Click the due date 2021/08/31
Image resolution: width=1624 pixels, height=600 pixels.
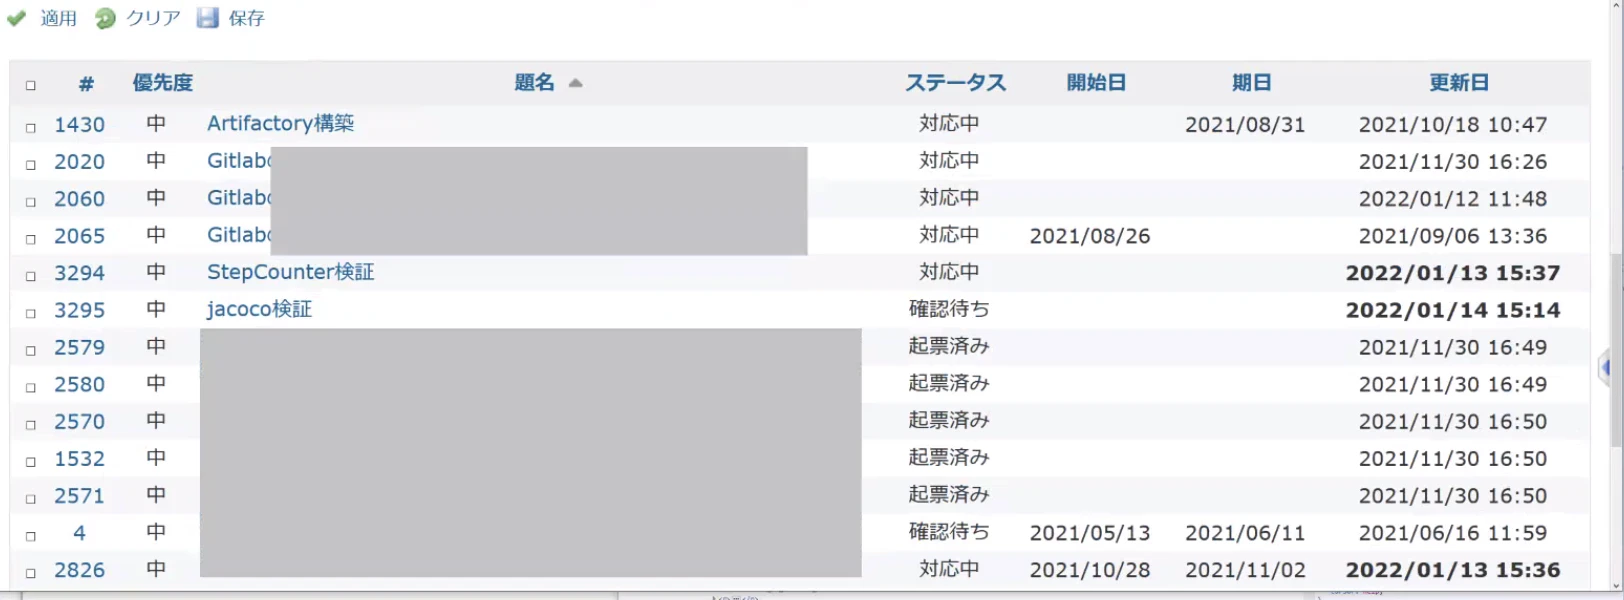(1245, 125)
